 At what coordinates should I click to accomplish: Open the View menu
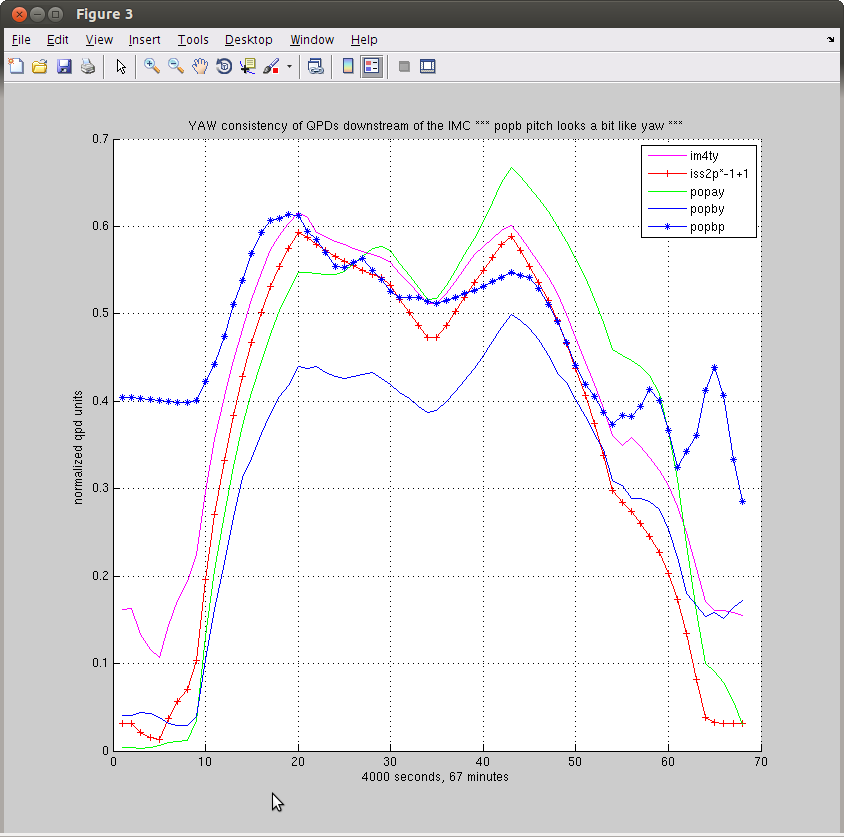point(99,40)
